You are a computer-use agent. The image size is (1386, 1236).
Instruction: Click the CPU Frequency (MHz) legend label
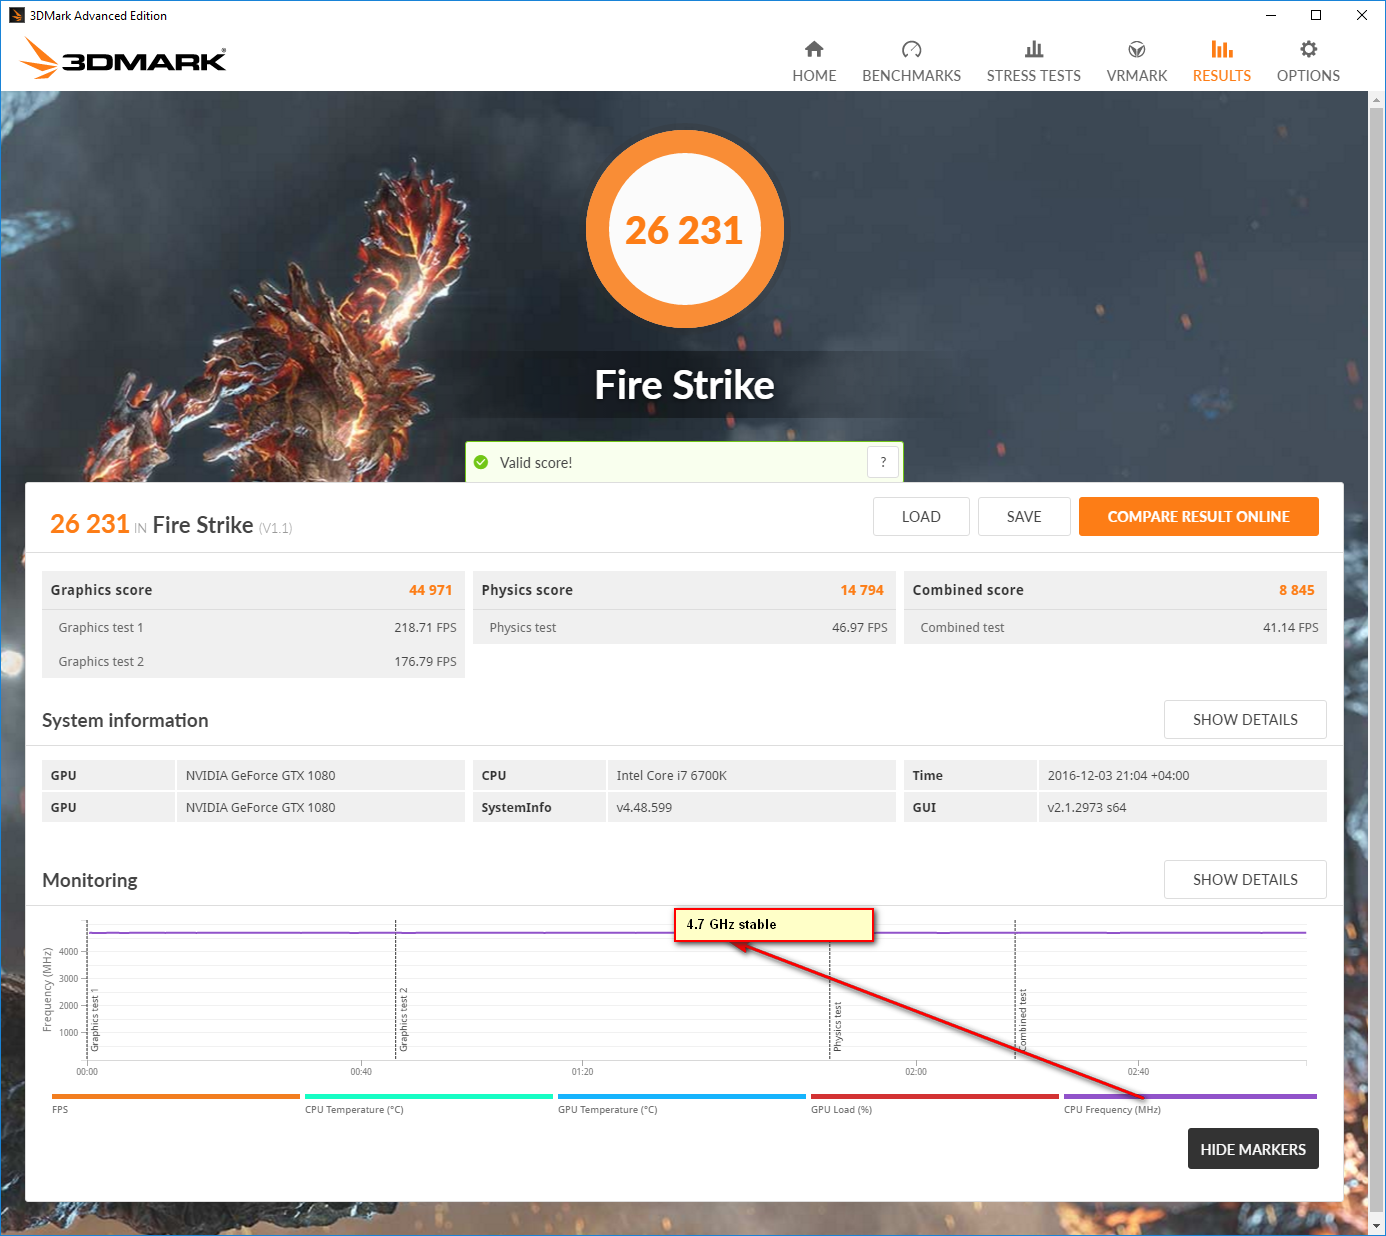[1112, 1110]
